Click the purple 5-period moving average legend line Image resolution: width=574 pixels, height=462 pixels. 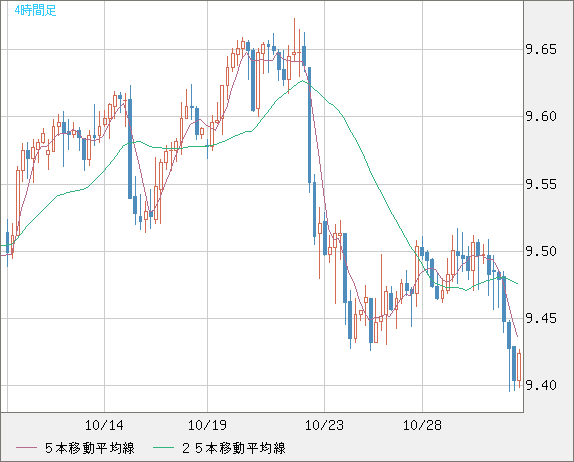click(x=26, y=448)
